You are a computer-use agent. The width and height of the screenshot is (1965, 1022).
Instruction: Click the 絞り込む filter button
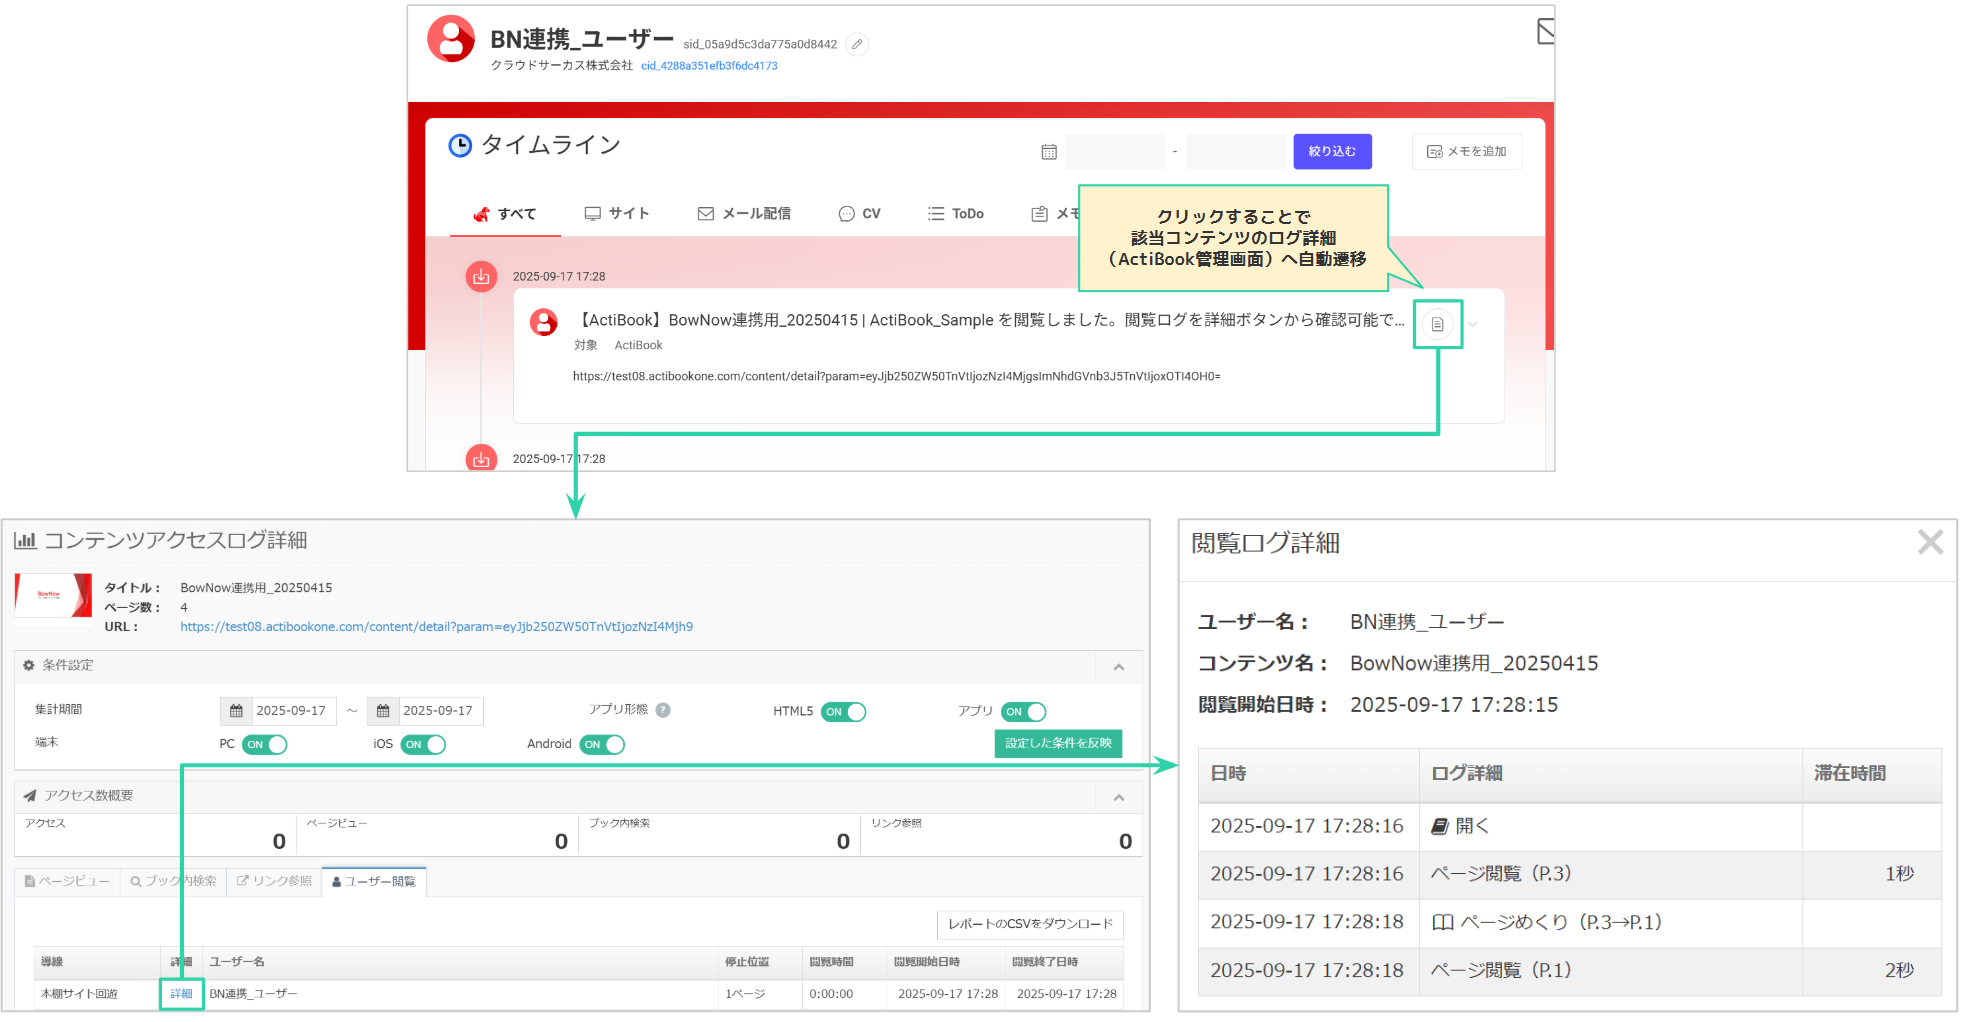click(x=1332, y=152)
